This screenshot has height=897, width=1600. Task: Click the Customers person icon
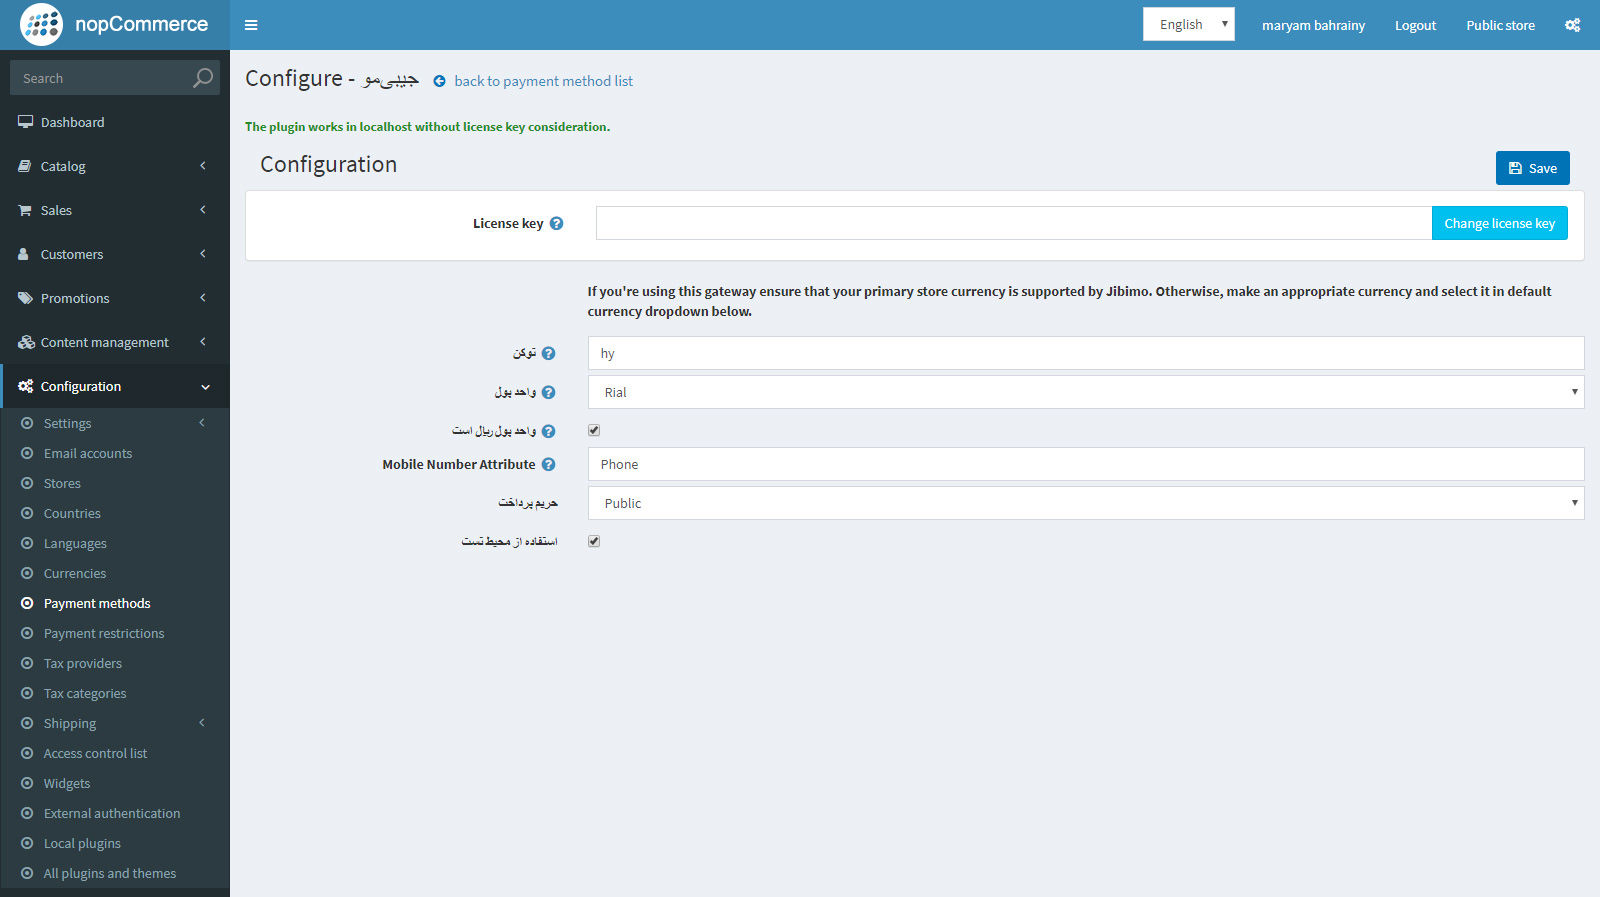coord(24,254)
